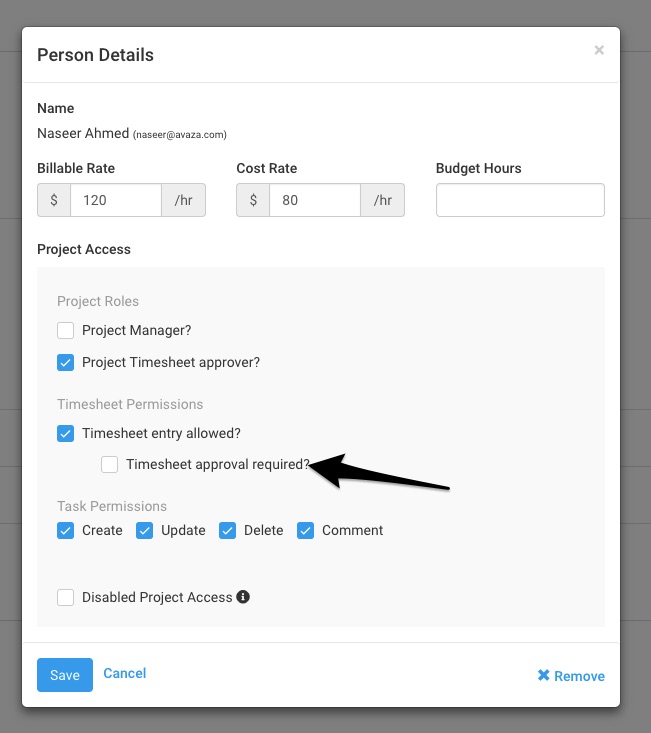Image resolution: width=651 pixels, height=733 pixels.
Task: Check the Disabled Project Access box
Action: pyautogui.click(x=65, y=597)
